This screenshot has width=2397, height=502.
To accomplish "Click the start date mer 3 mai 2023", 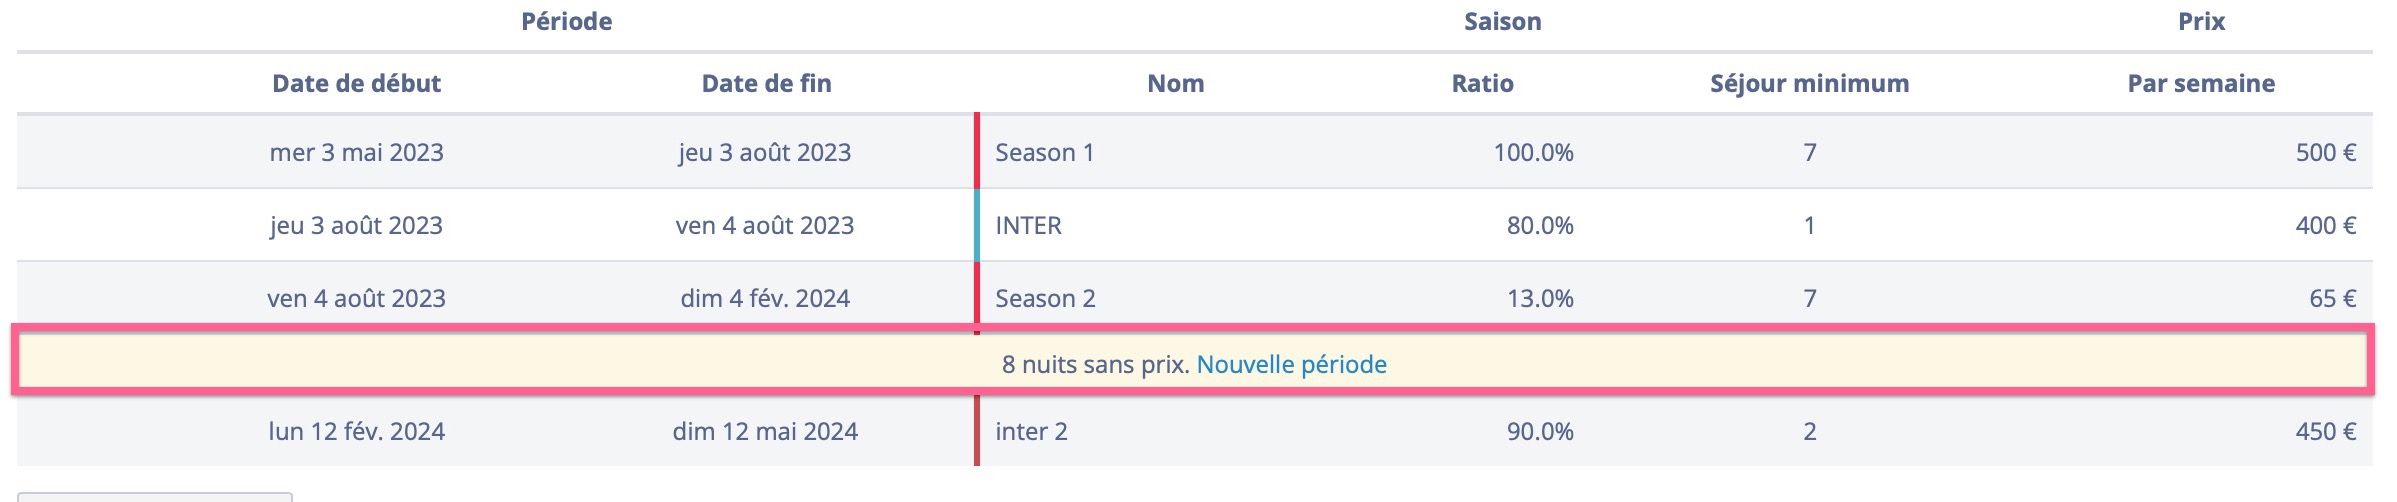I will pos(356,152).
